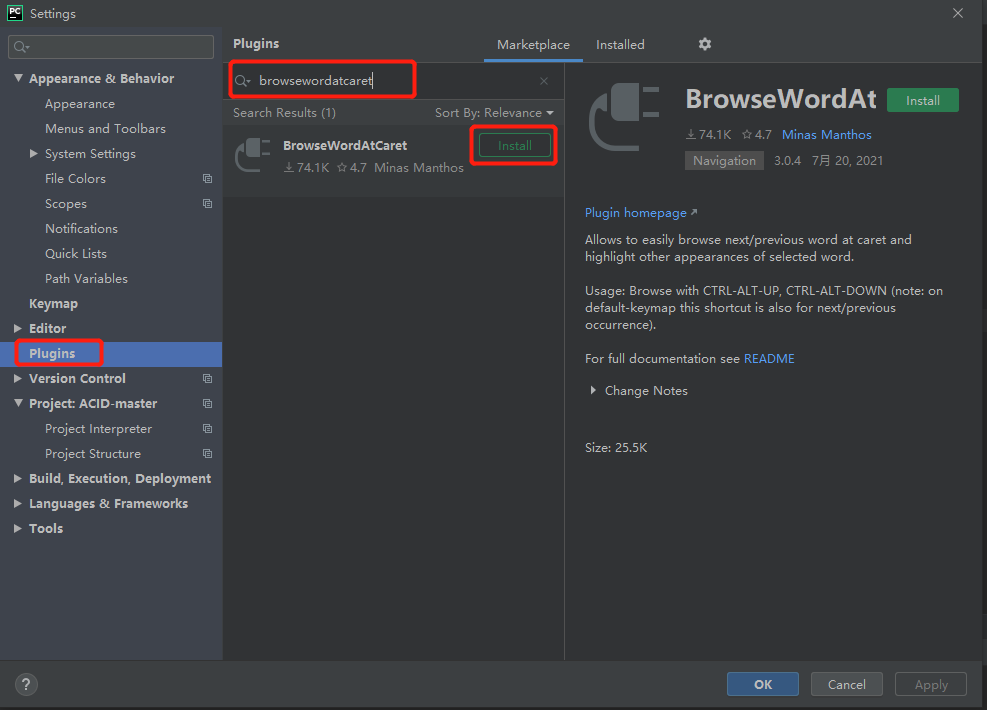The height and width of the screenshot is (710, 987).
Task: Click the scope icon beside Scopes
Action: 206,203
